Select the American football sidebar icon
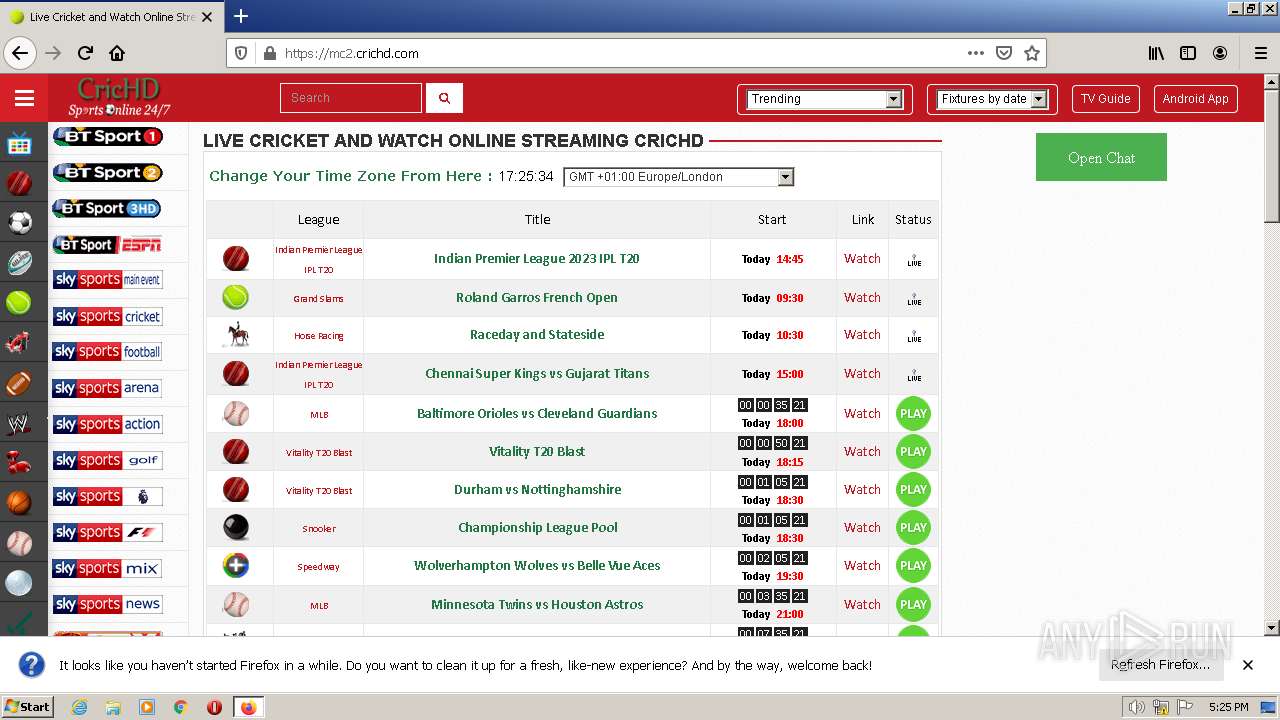1280x720 pixels. tap(19, 383)
